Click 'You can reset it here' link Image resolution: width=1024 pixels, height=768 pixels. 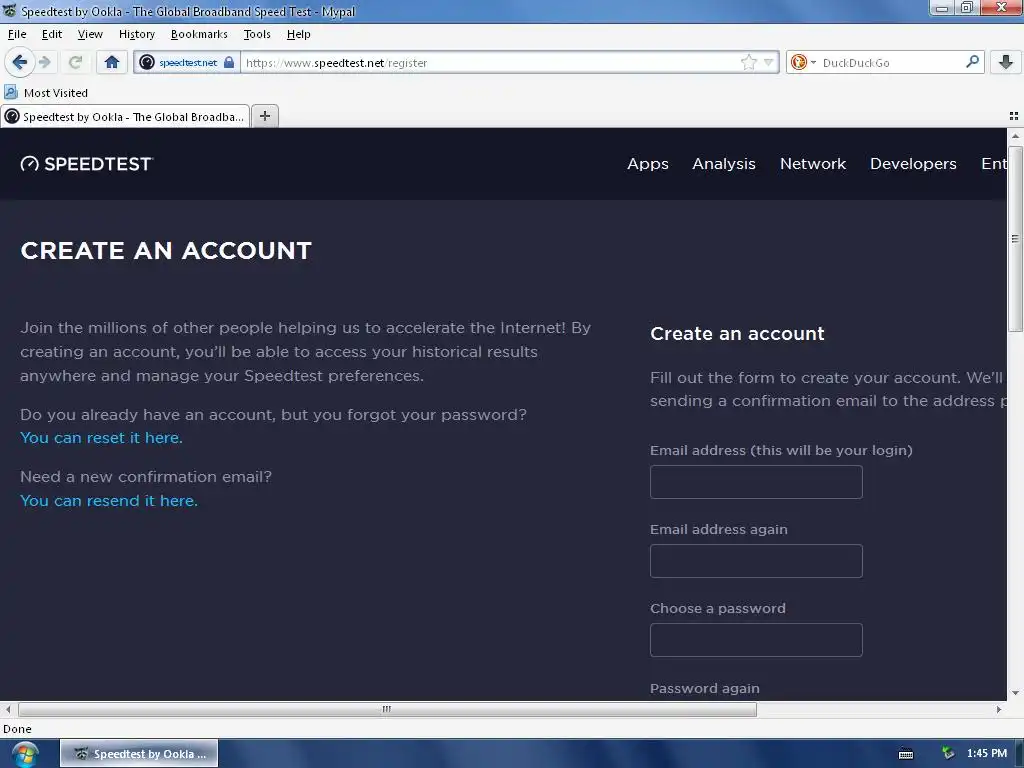[x=101, y=438]
